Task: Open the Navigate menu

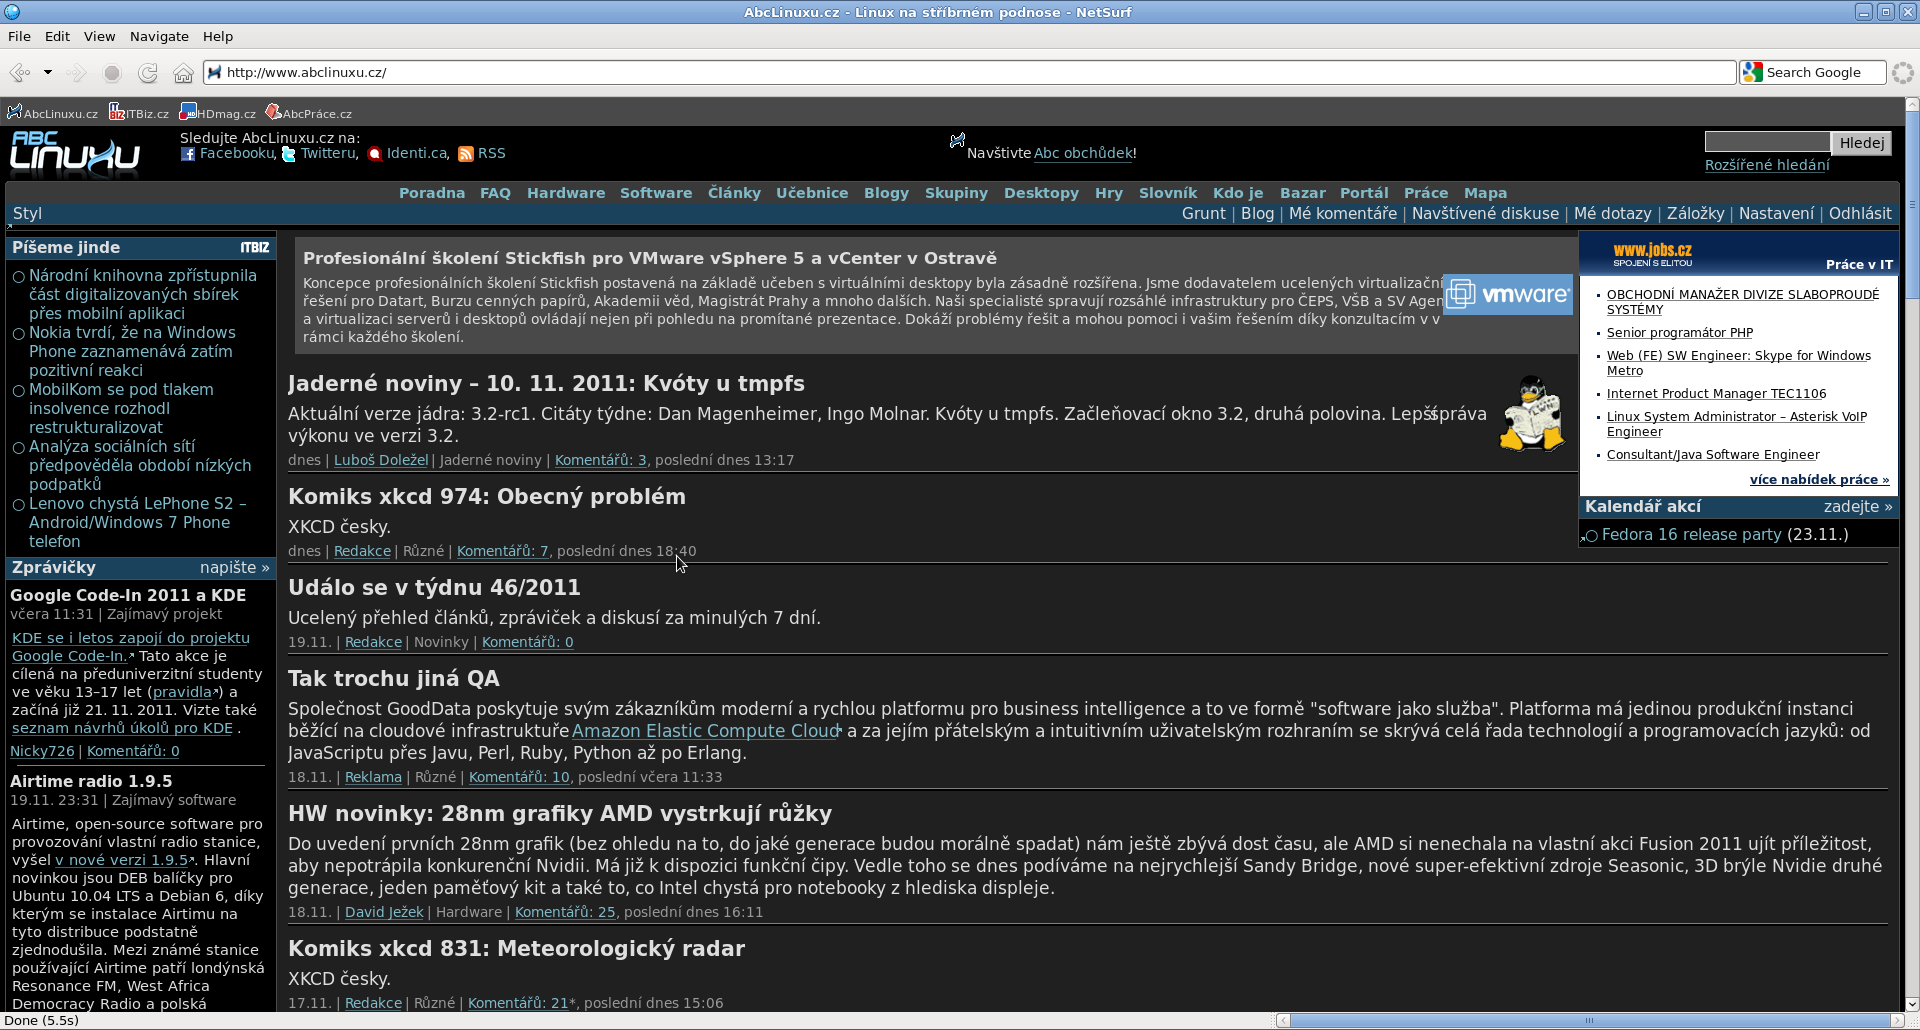Action: pyautogui.click(x=159, y=36)
